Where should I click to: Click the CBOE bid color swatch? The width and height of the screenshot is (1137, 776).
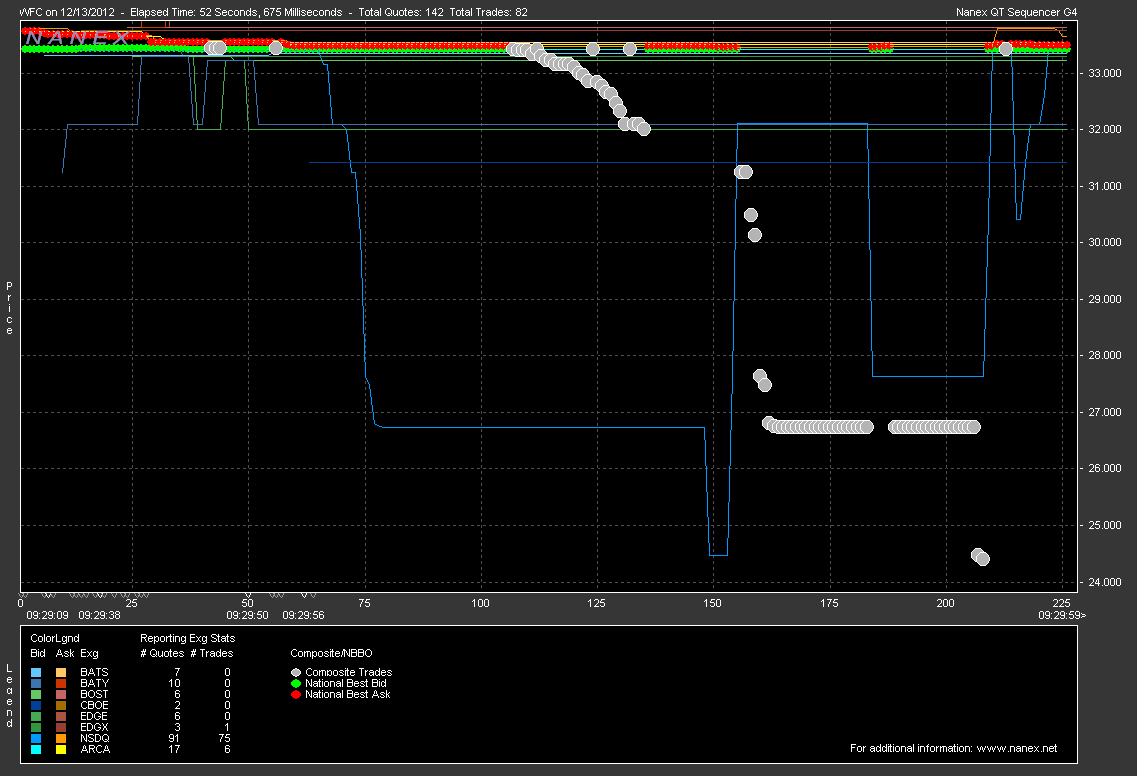pyautogui.click(x=36, y=705)
